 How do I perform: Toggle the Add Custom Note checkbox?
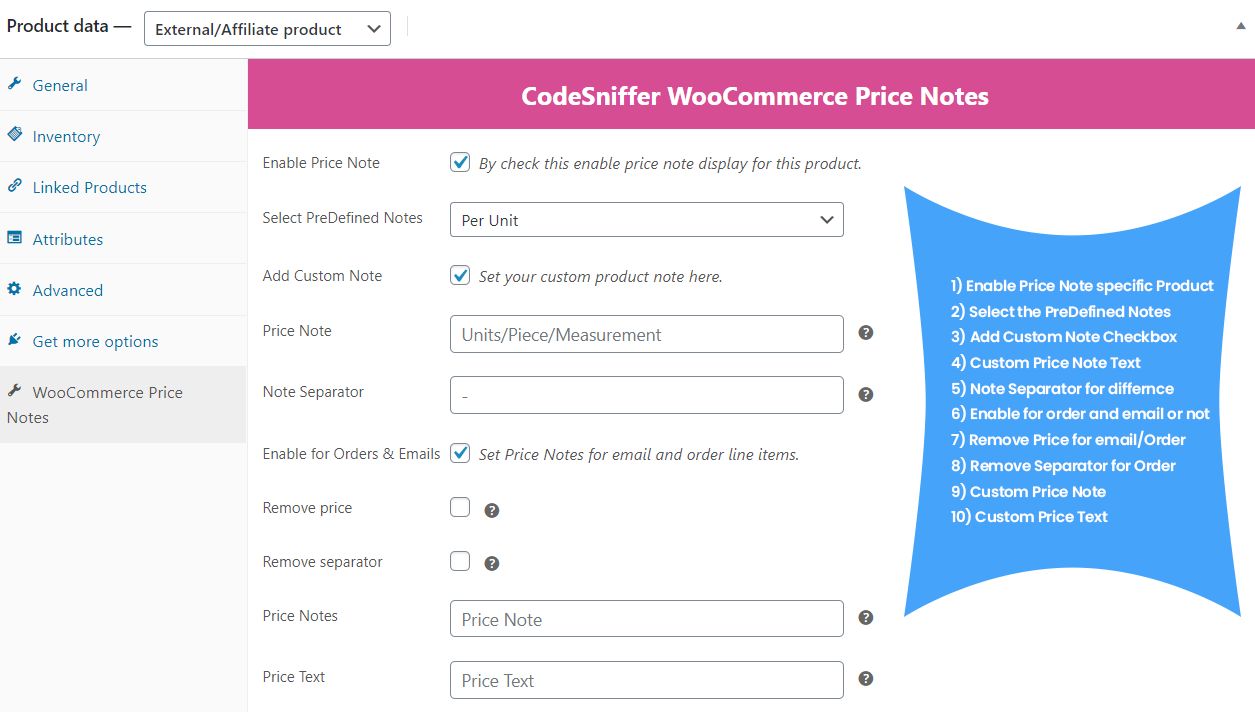coord(460,275)
